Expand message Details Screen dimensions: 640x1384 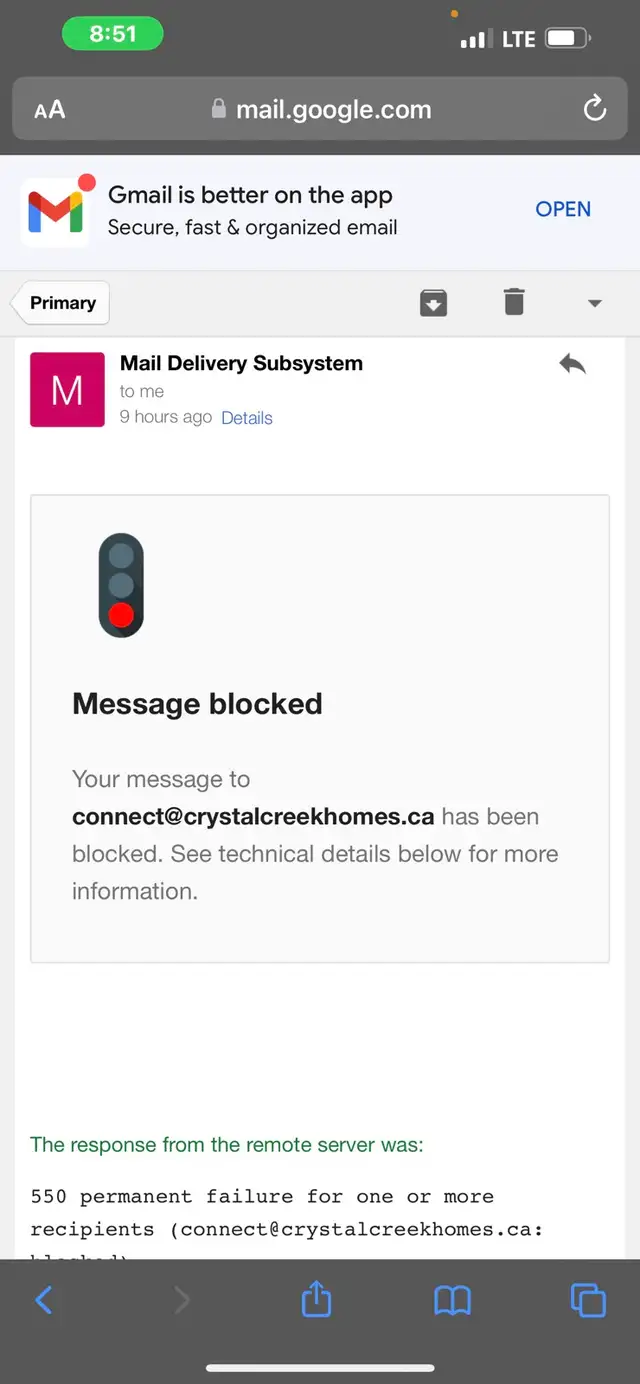pyautogui.click(x=247, y=418)
